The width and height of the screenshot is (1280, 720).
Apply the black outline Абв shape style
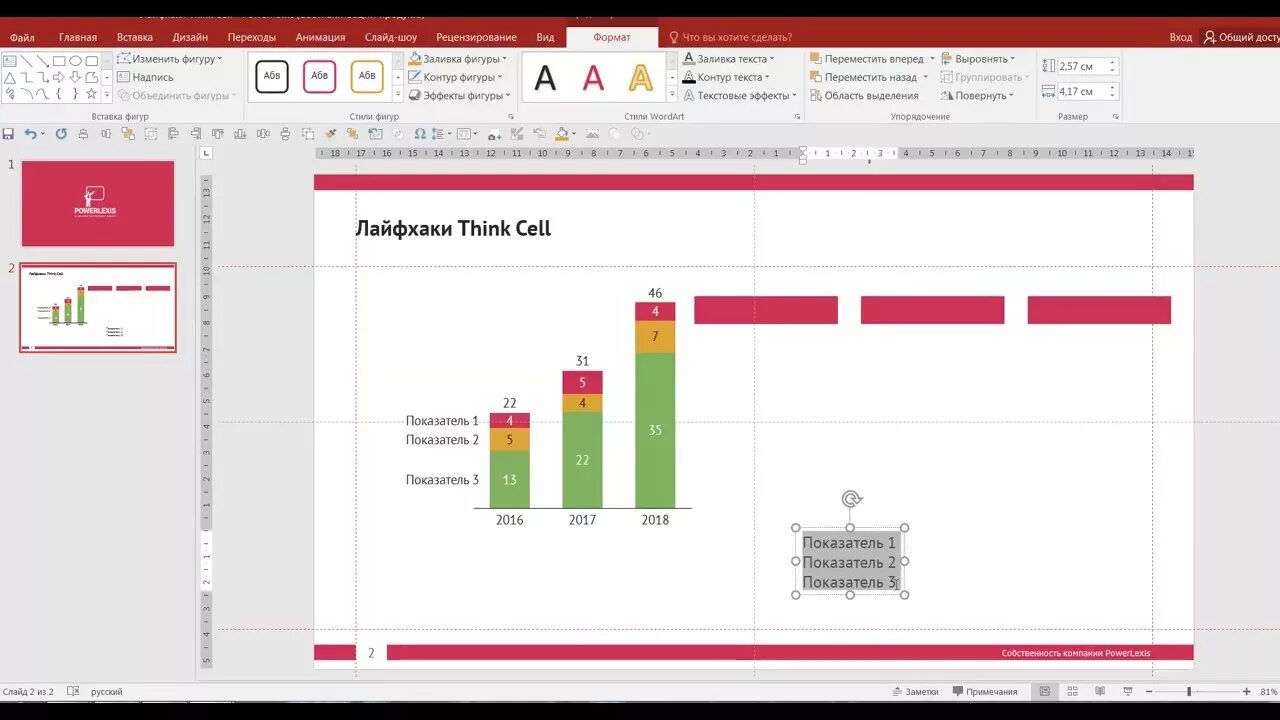pos(272,76)
